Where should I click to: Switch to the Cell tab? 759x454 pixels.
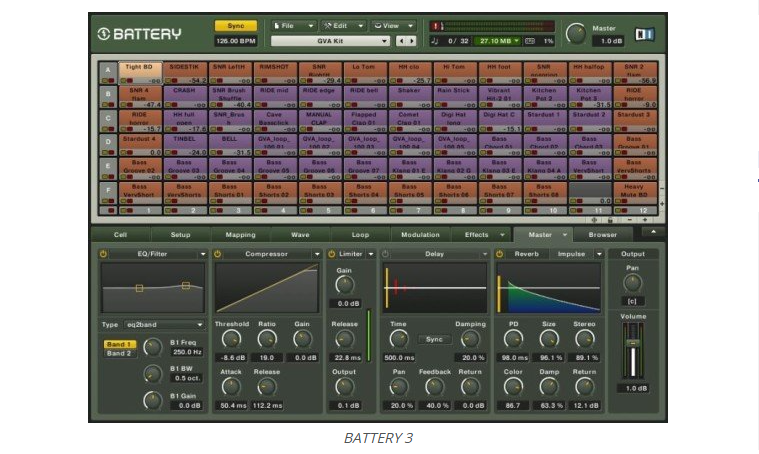pos(120,235)
